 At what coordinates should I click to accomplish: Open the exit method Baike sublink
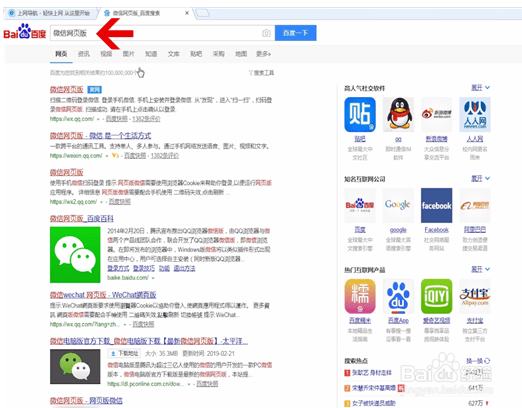coord(184,268)
